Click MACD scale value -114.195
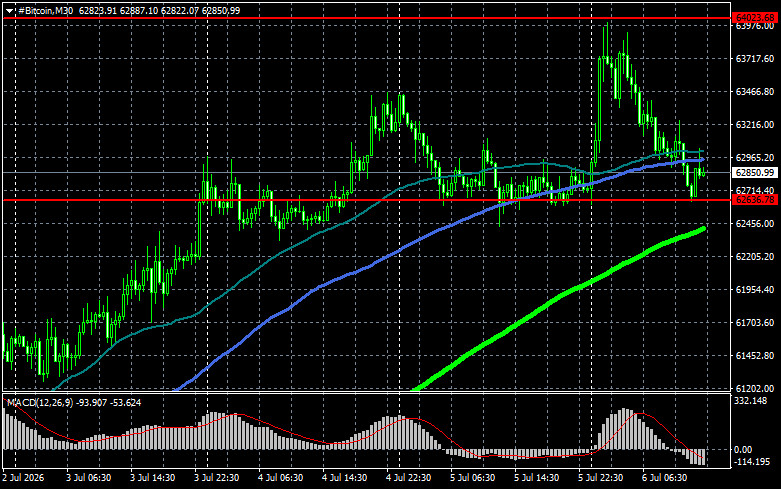Viewport: 781px width, 489px height. click(x=752, y=462)
